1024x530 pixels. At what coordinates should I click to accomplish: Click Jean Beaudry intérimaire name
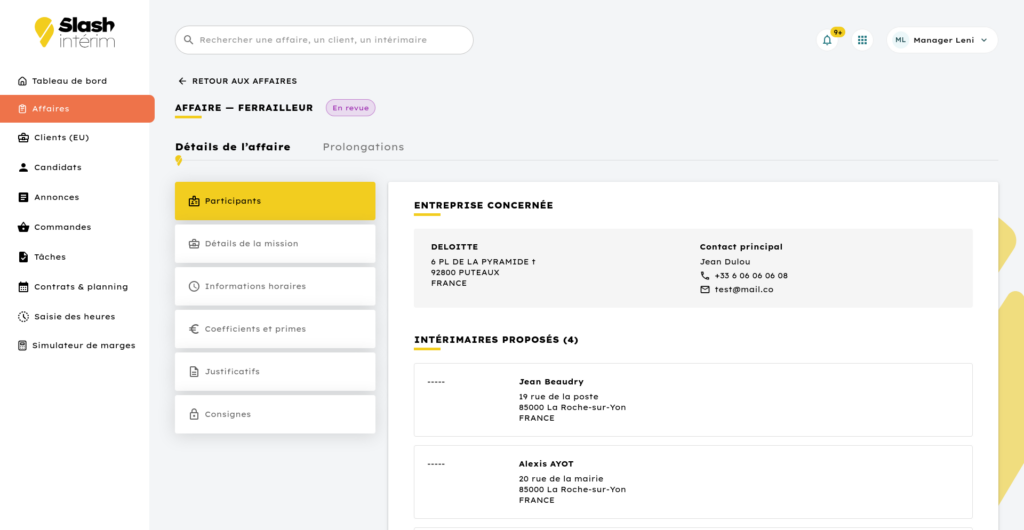click(x=551, y=382)
